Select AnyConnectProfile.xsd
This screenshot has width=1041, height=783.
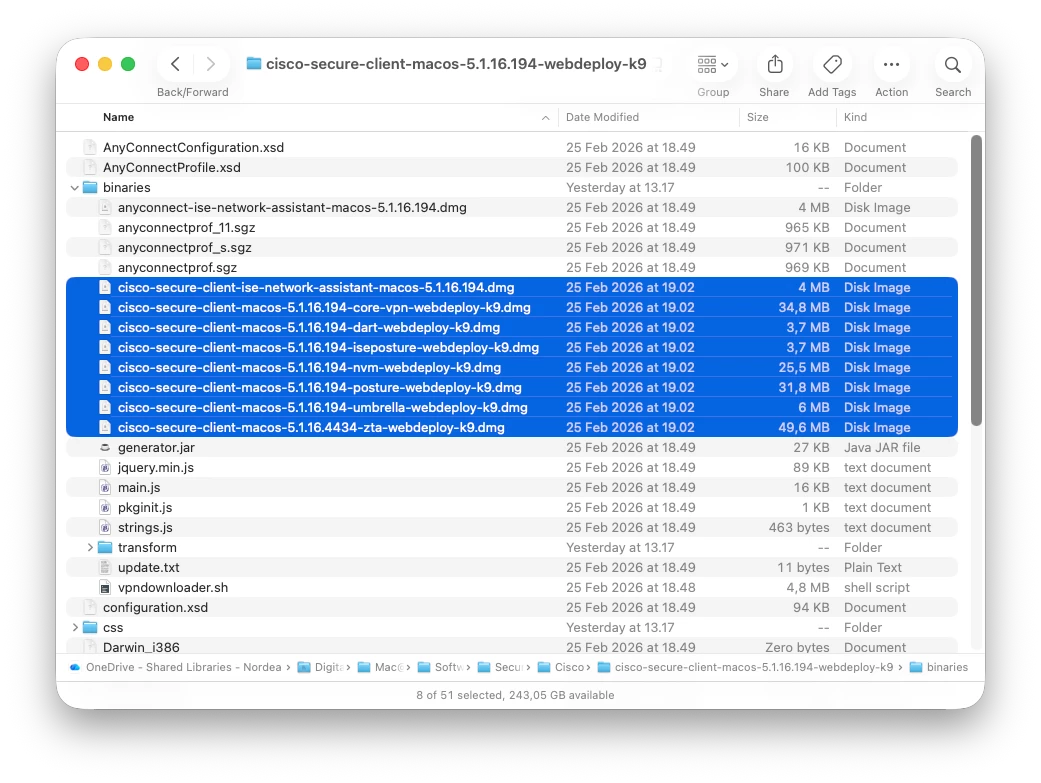coord(512,167)
